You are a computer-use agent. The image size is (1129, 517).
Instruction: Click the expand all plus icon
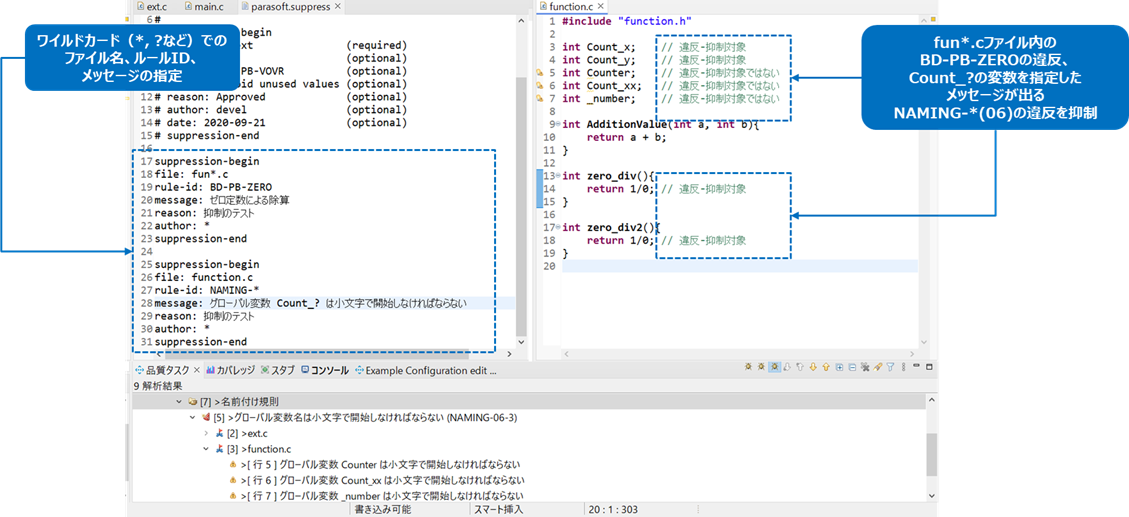[838, 369]
